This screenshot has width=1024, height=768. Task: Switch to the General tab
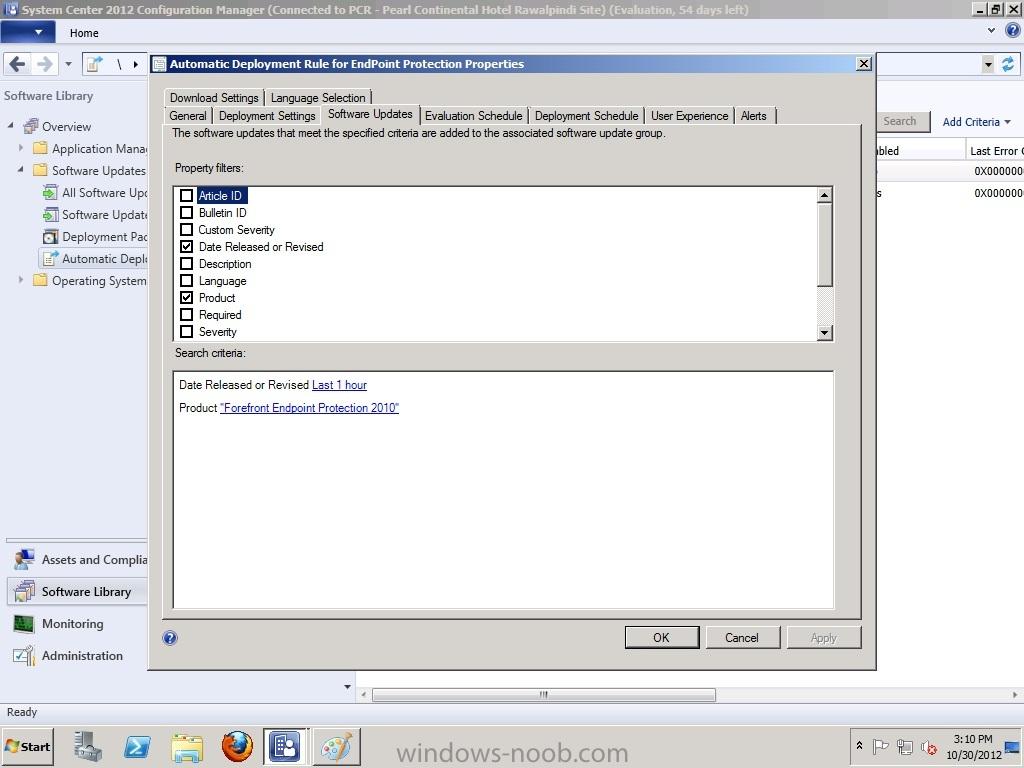[x=188, y=116]
